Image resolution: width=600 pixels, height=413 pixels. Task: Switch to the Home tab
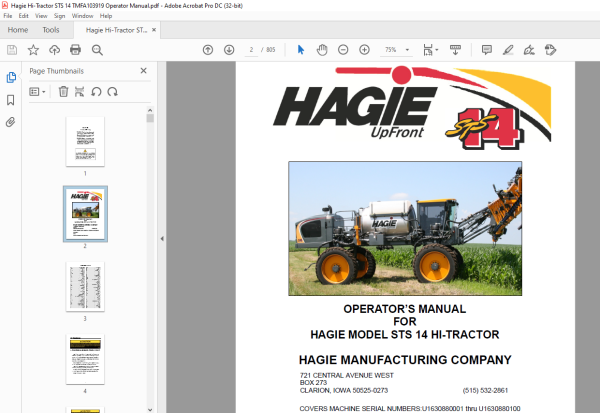[x=18, y=30]
